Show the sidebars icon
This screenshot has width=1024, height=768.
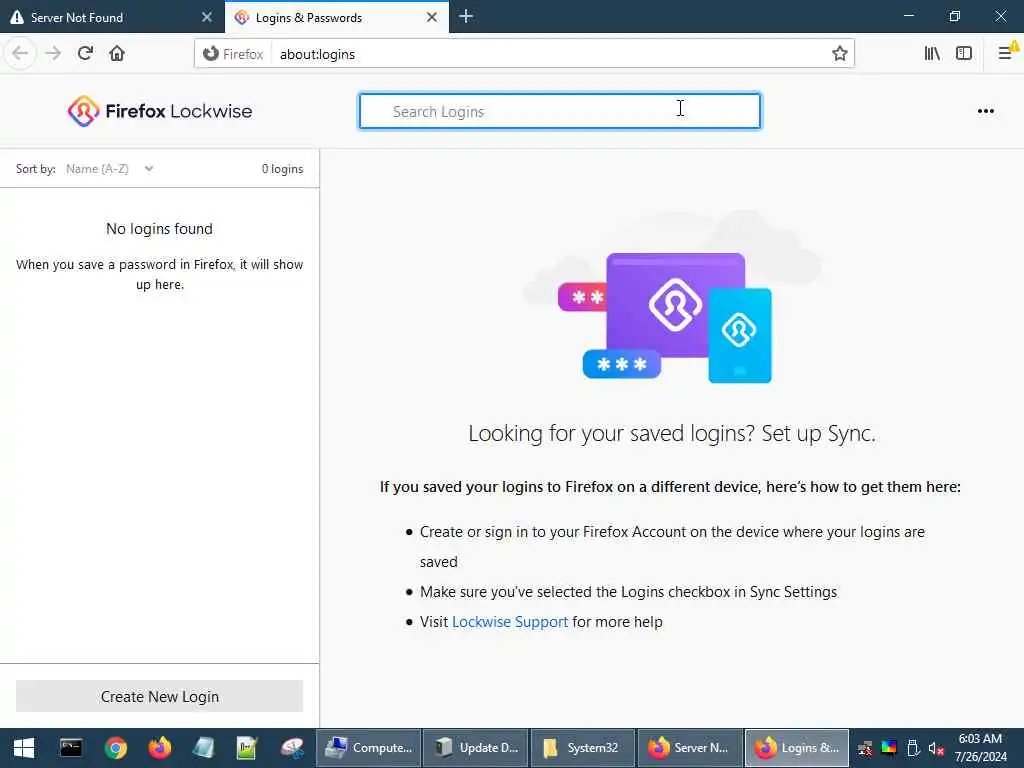pyautogui.click(x=964, y=54)
